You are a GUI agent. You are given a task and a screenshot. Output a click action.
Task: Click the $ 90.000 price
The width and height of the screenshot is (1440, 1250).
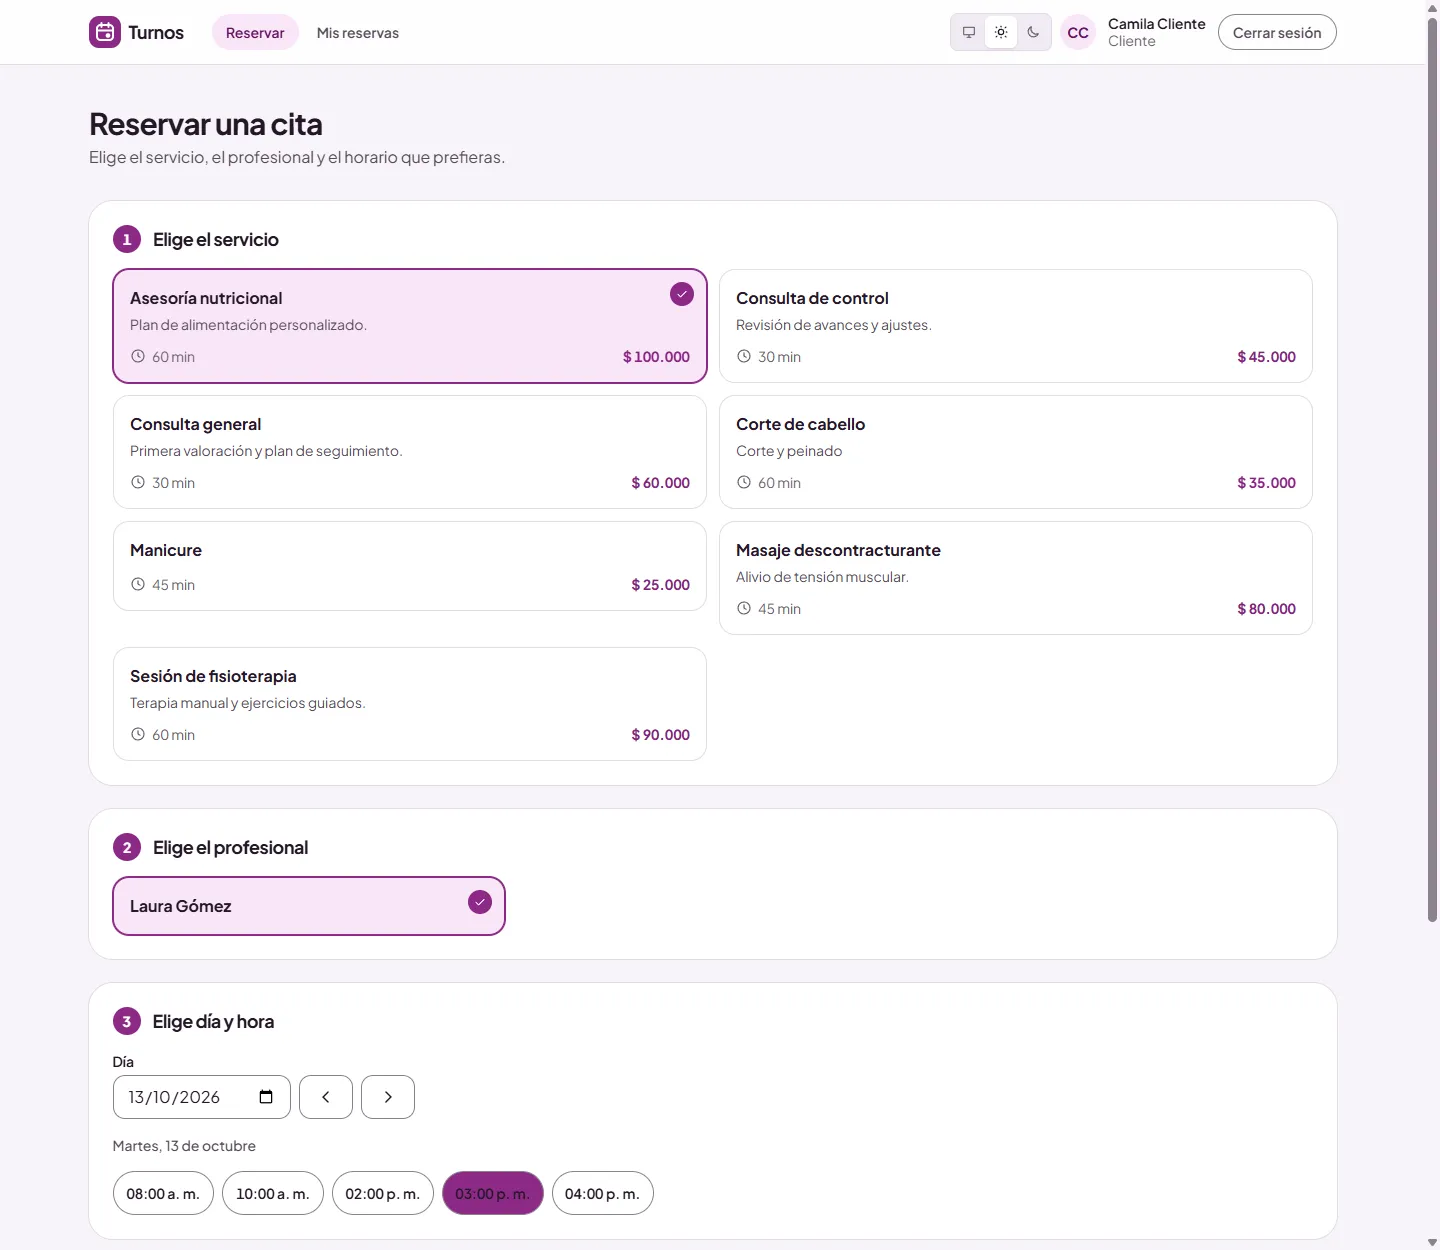click(660, 735)
